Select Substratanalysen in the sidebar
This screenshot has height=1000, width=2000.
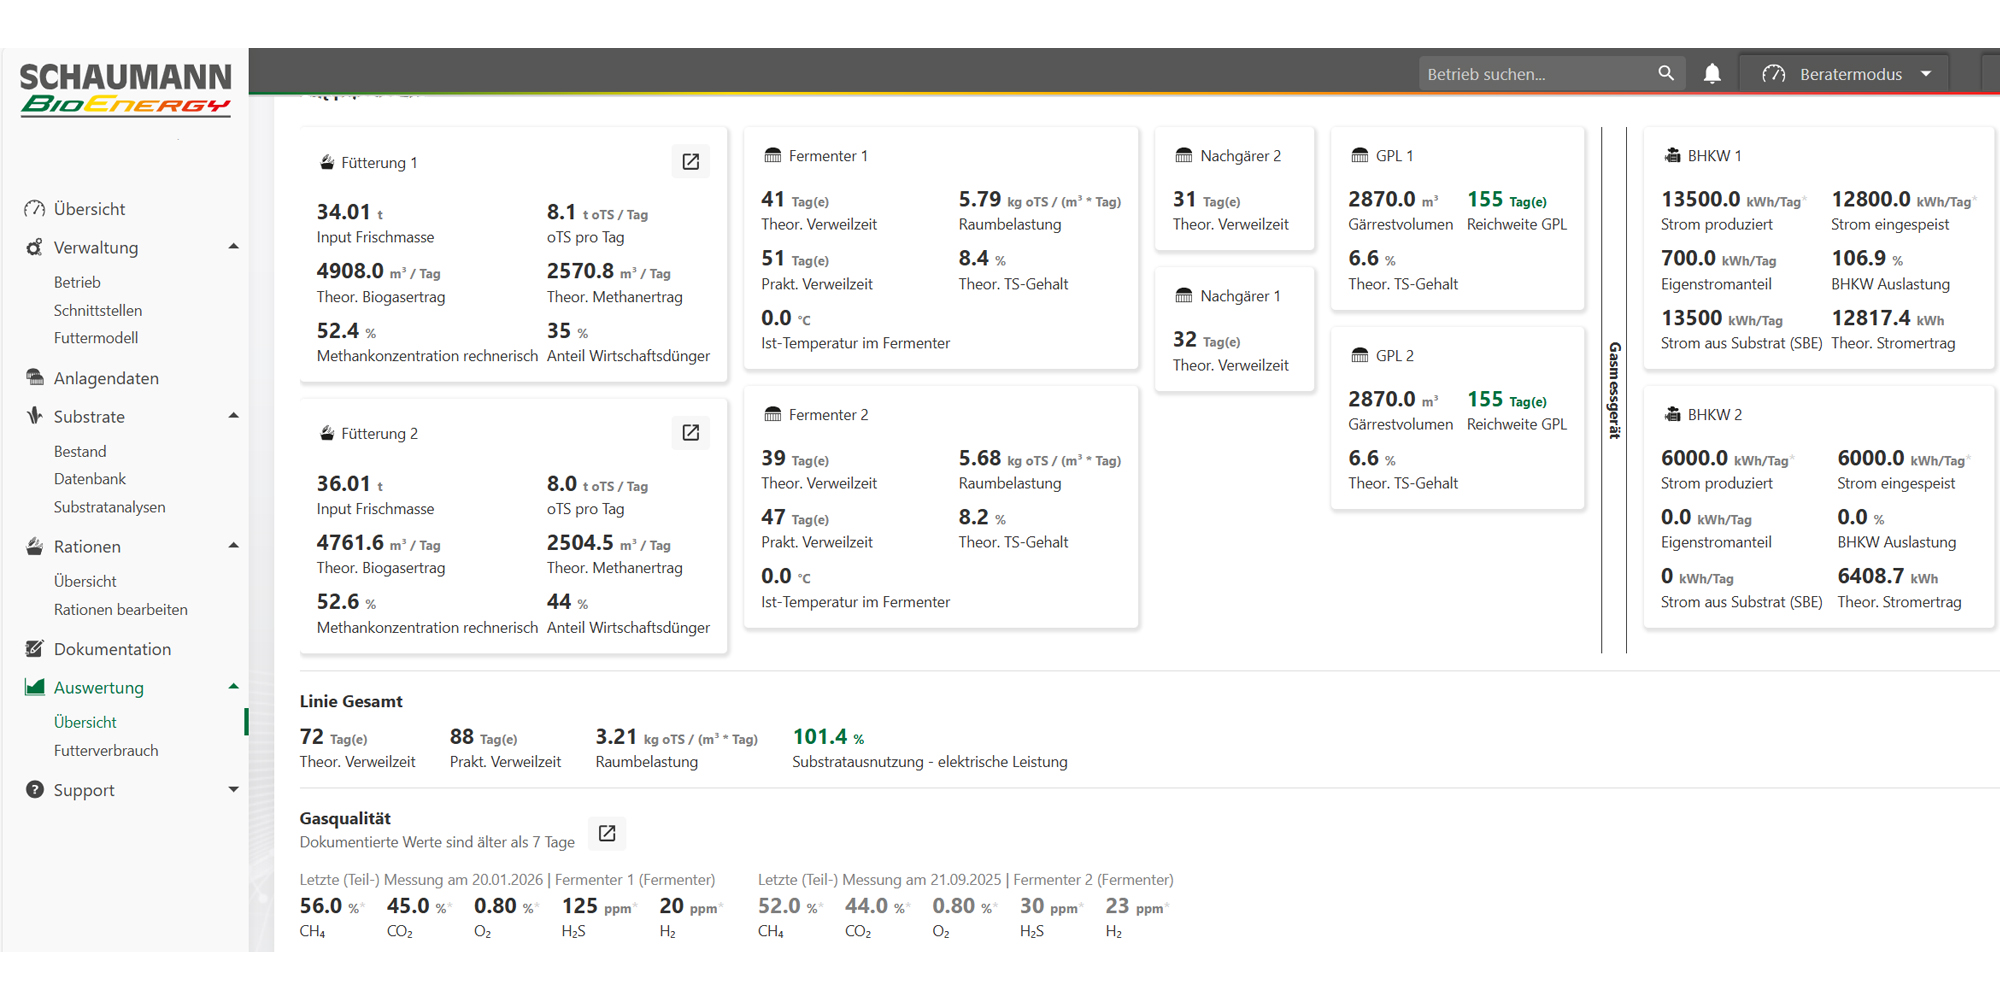109,507
